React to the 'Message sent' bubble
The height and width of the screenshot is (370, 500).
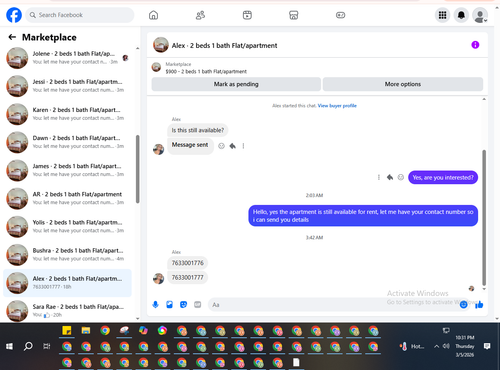coord(221,146)
